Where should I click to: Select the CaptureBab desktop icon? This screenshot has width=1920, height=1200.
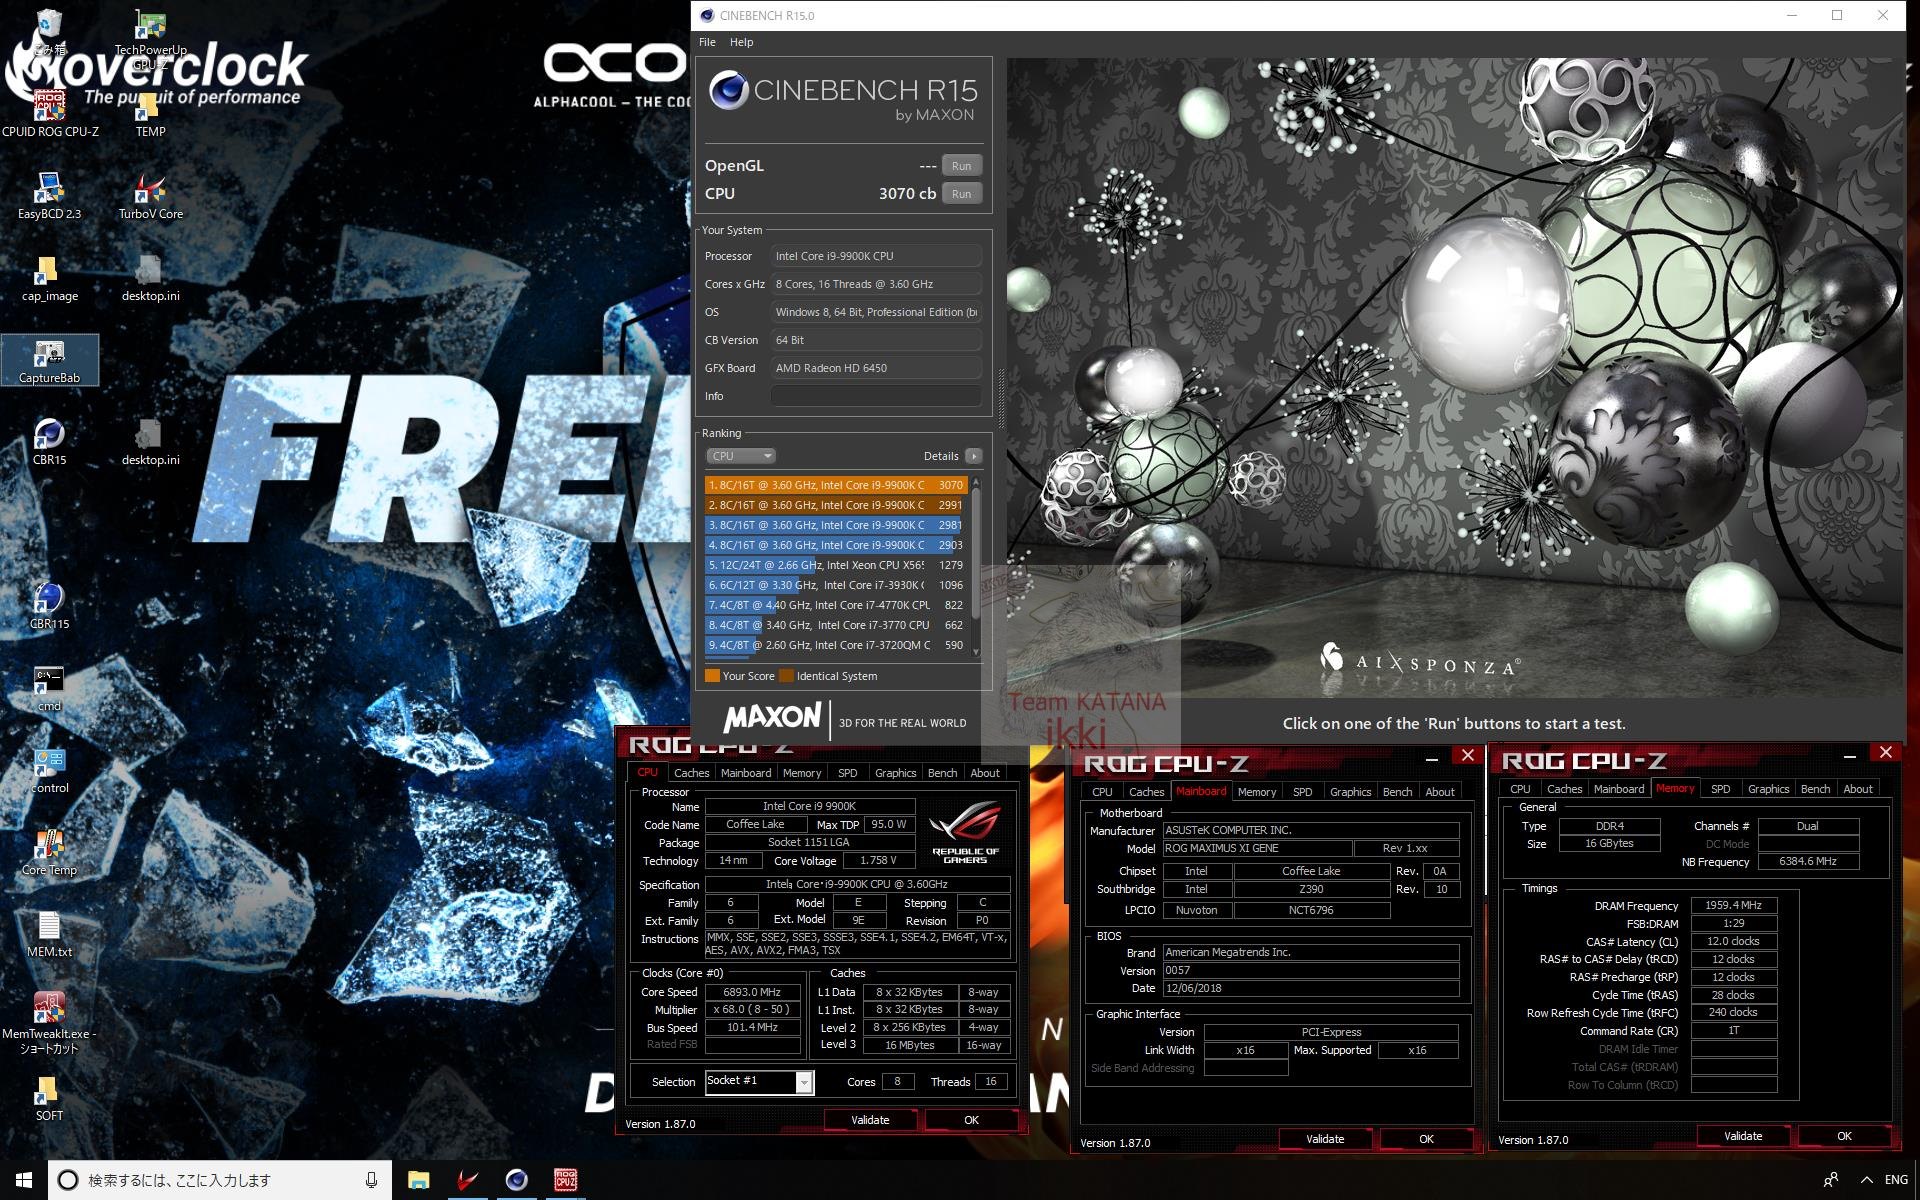(49, 360)
